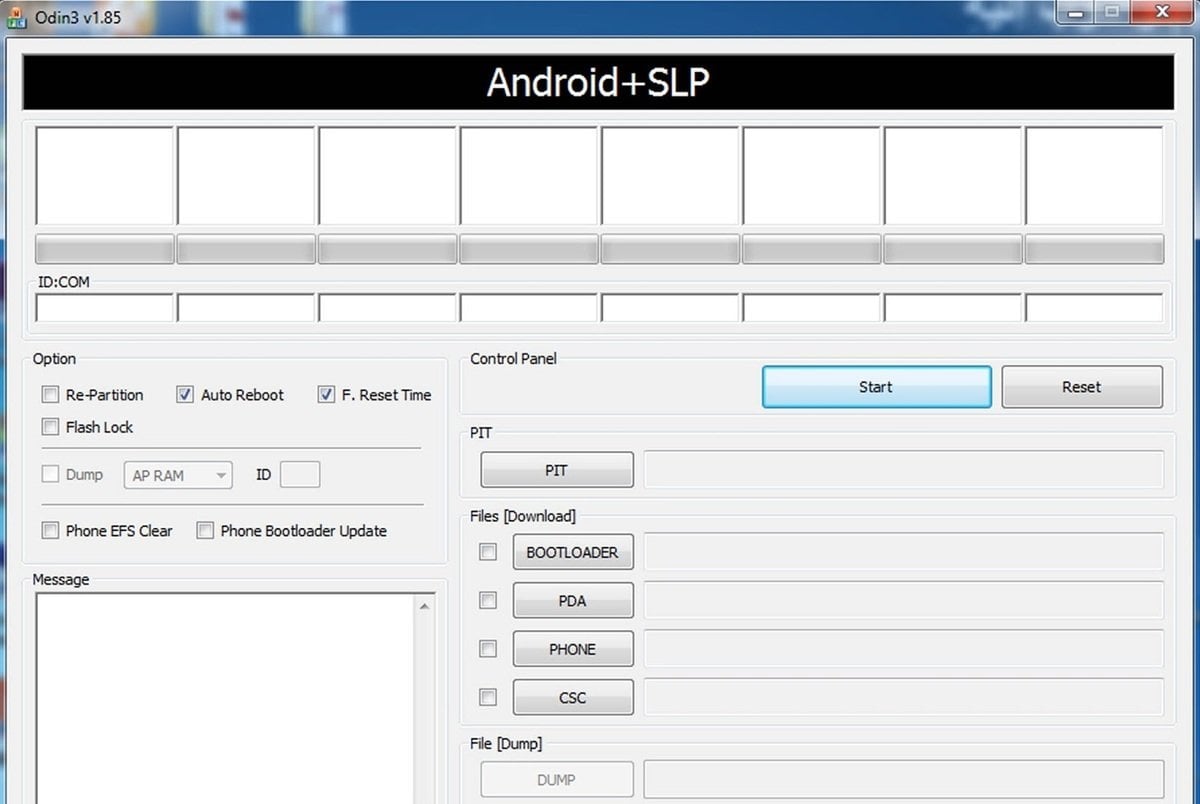
Task: Click the first ID:COM port field
Action: (x=105, y=308)
